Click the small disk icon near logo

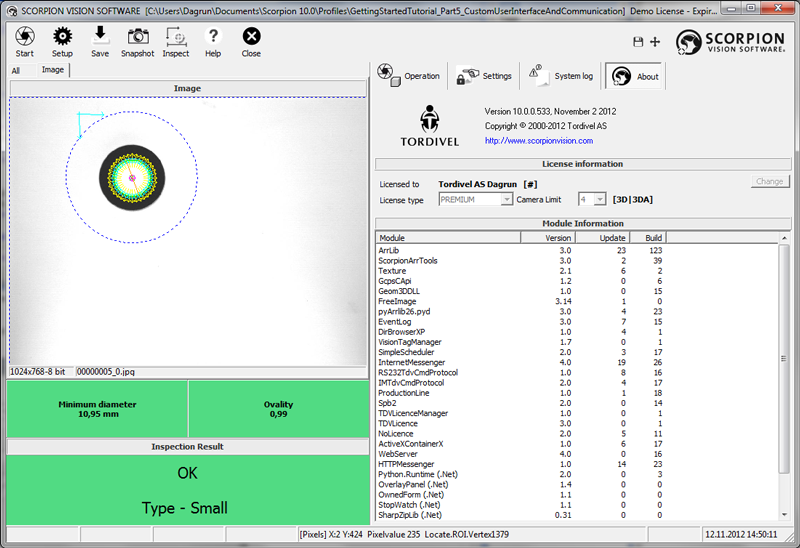(638, 42)
